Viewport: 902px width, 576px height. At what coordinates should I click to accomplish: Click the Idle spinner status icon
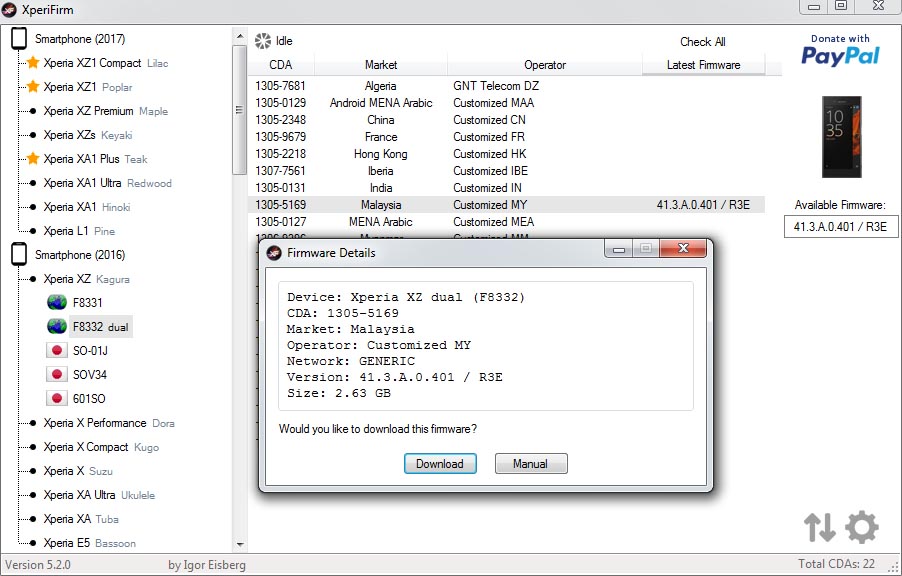[x=263, y=41]
